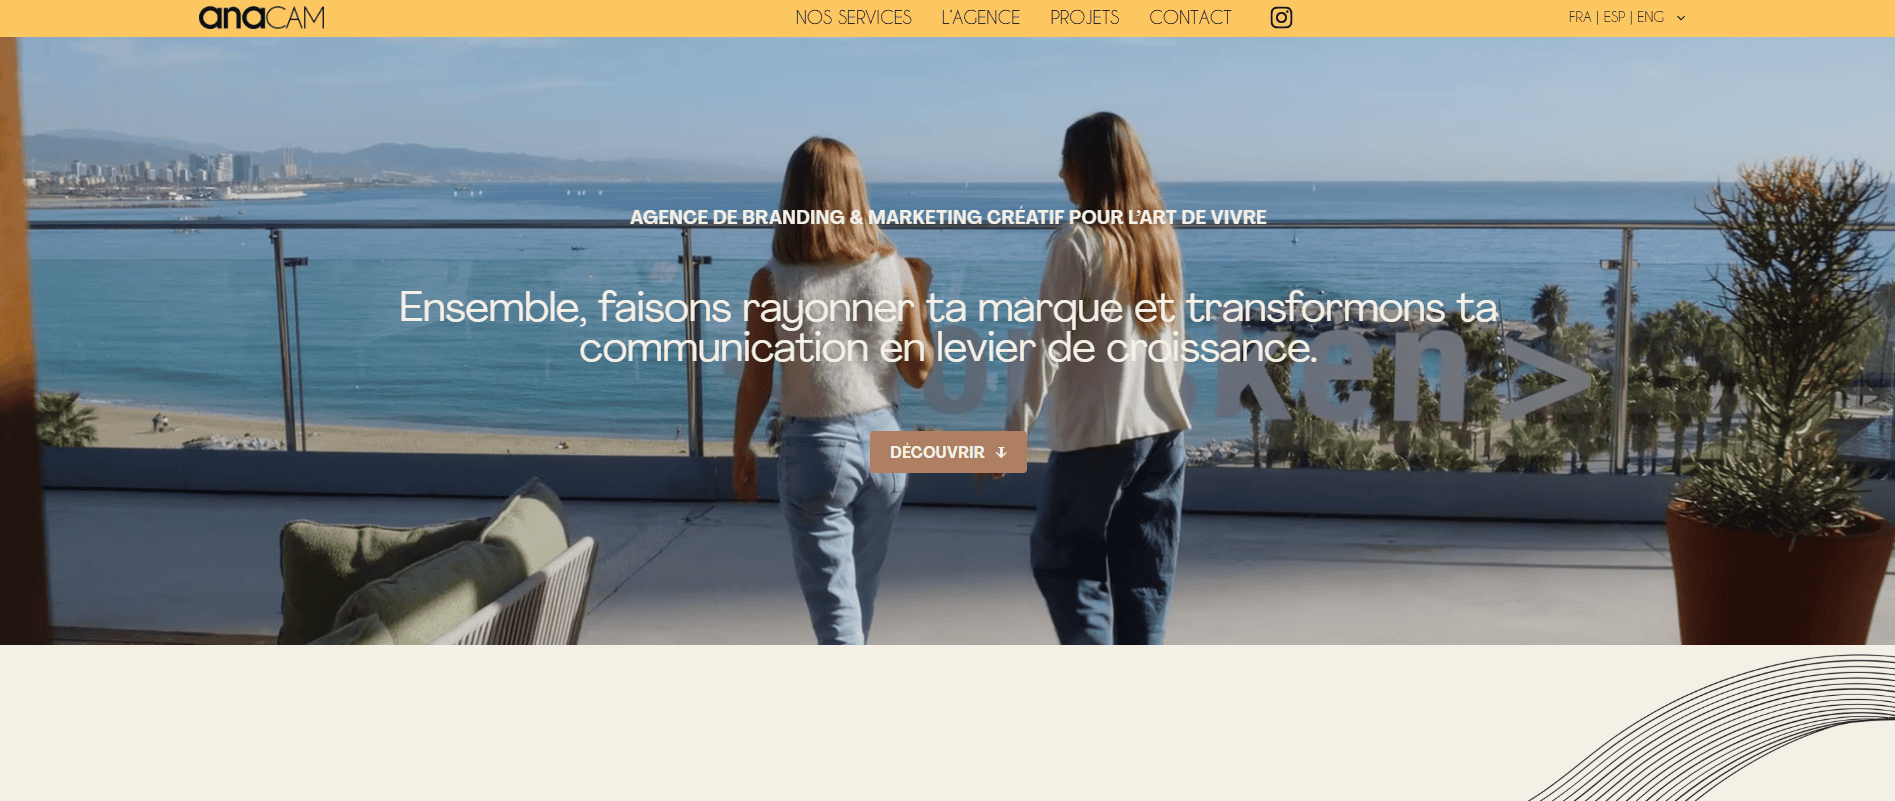Navigate to the CONTACT page
Viewport: 1895px width, 801px height.
pos(1190,17)
